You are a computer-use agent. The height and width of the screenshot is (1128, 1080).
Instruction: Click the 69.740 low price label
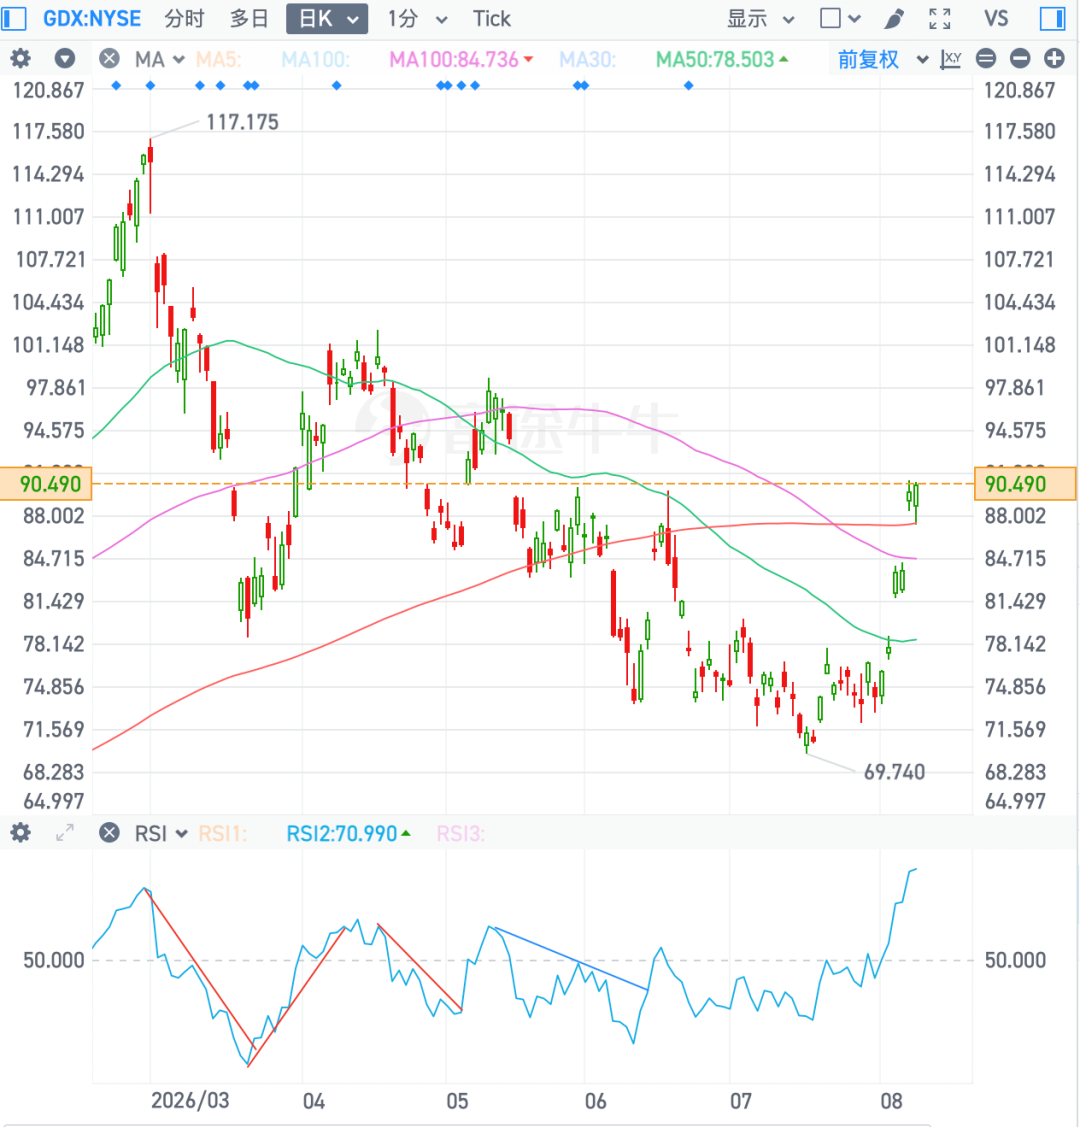(x=894, y=772)
